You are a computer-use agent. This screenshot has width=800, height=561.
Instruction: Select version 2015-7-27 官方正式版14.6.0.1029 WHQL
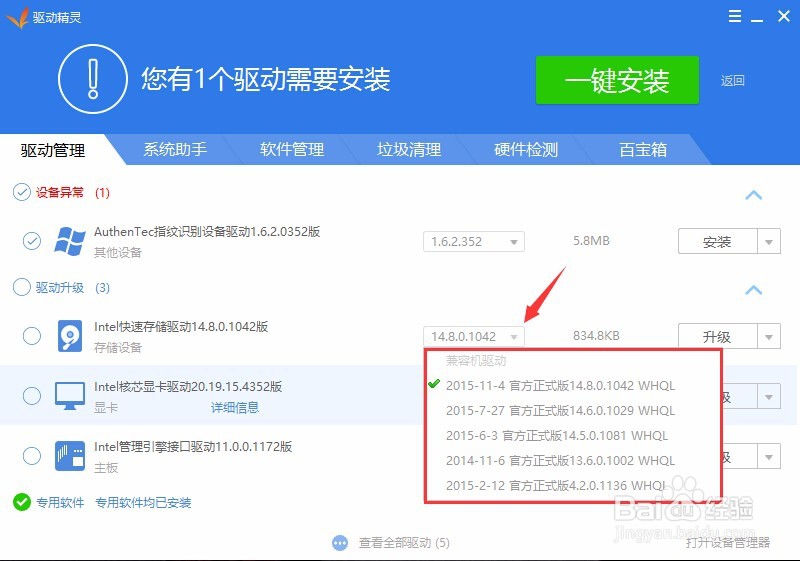(560, 411)
